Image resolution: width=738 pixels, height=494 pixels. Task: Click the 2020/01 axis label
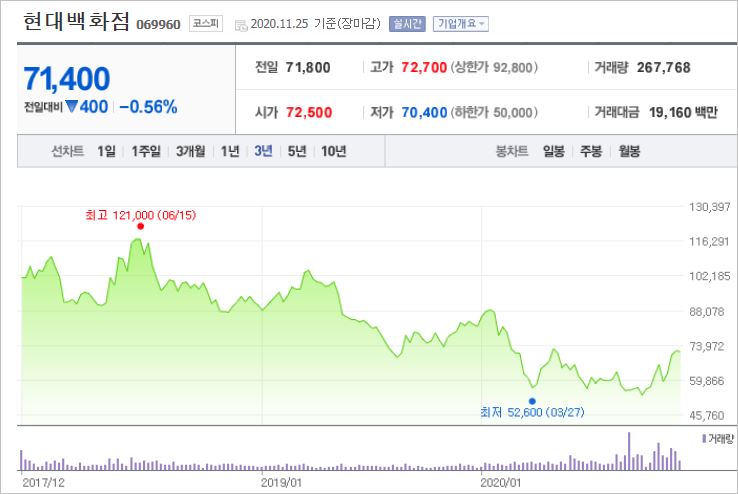[501, 483]
